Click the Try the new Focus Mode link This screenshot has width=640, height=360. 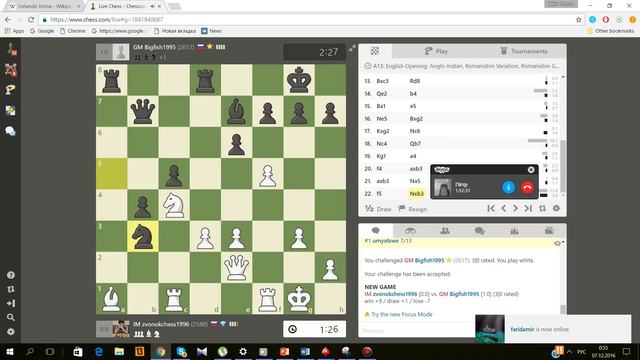click(x=402, y=314)
